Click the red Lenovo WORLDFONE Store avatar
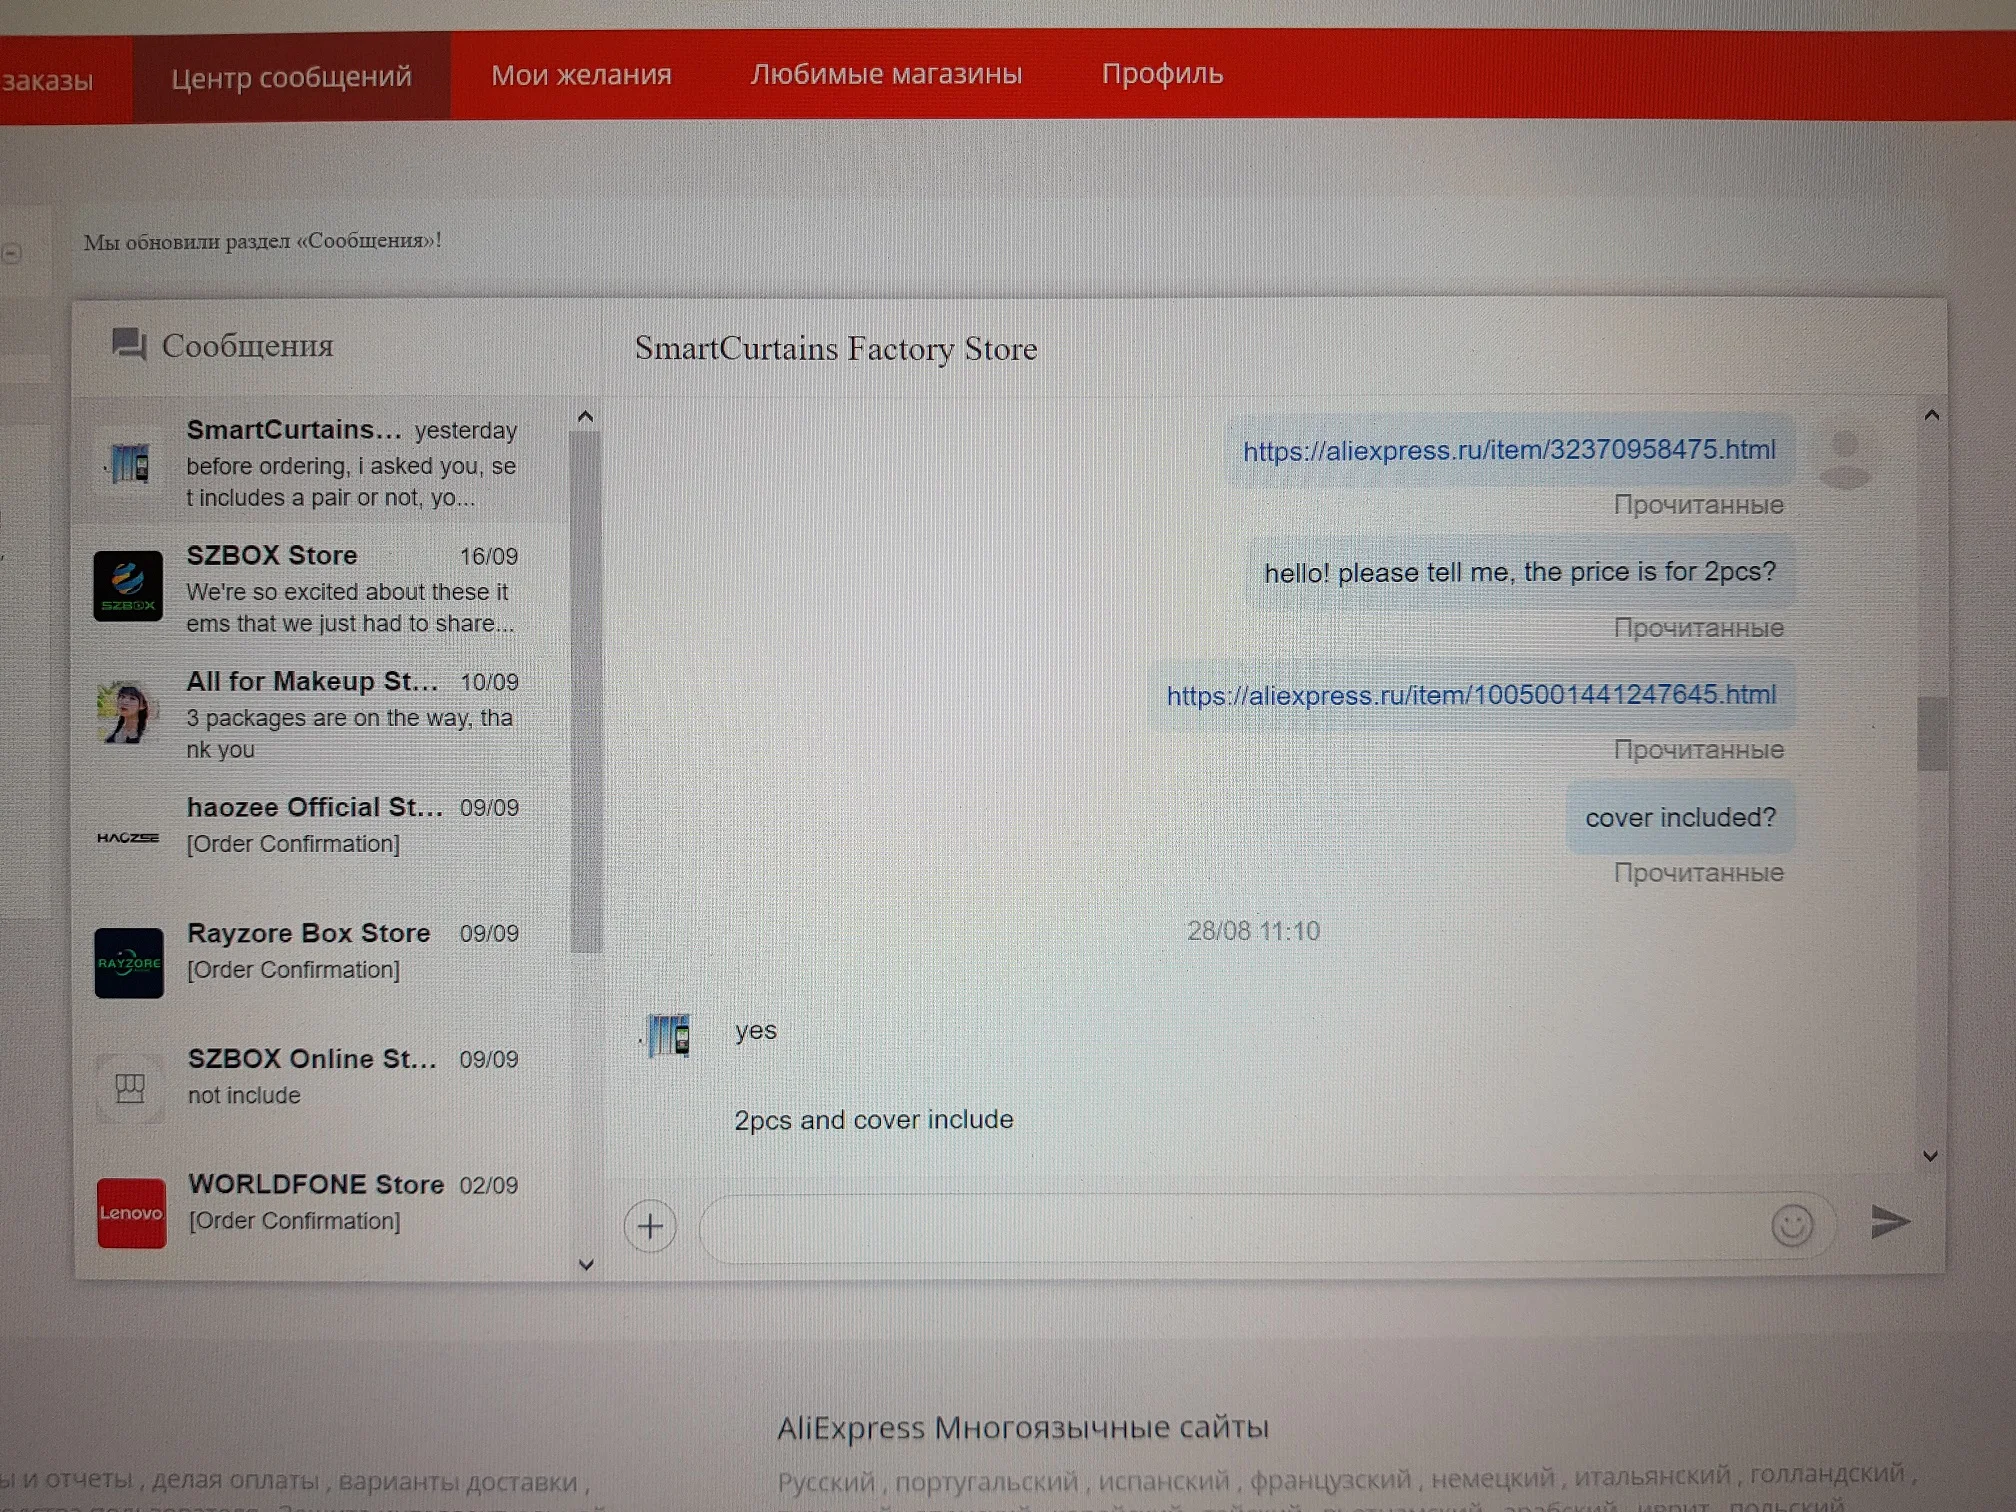 (x=131, y=1212)
